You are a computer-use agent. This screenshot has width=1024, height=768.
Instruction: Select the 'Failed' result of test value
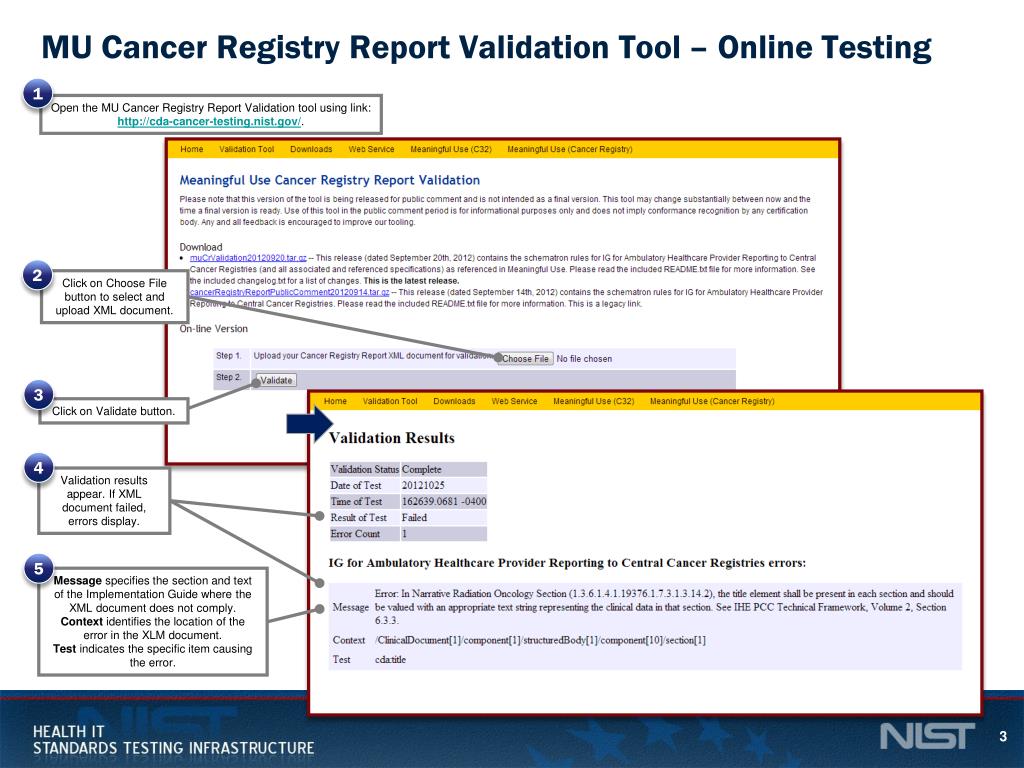click(x=414, y=517)
